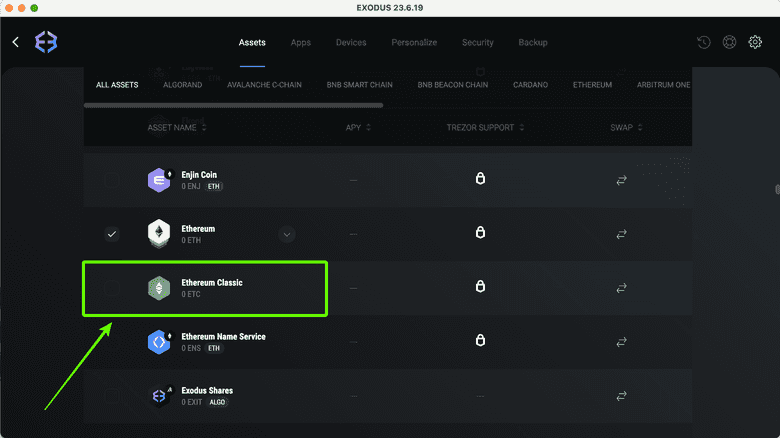The image size is (780, 438).
Task: Click the Exodus logo icon
Action: click(x=46, y=42)
